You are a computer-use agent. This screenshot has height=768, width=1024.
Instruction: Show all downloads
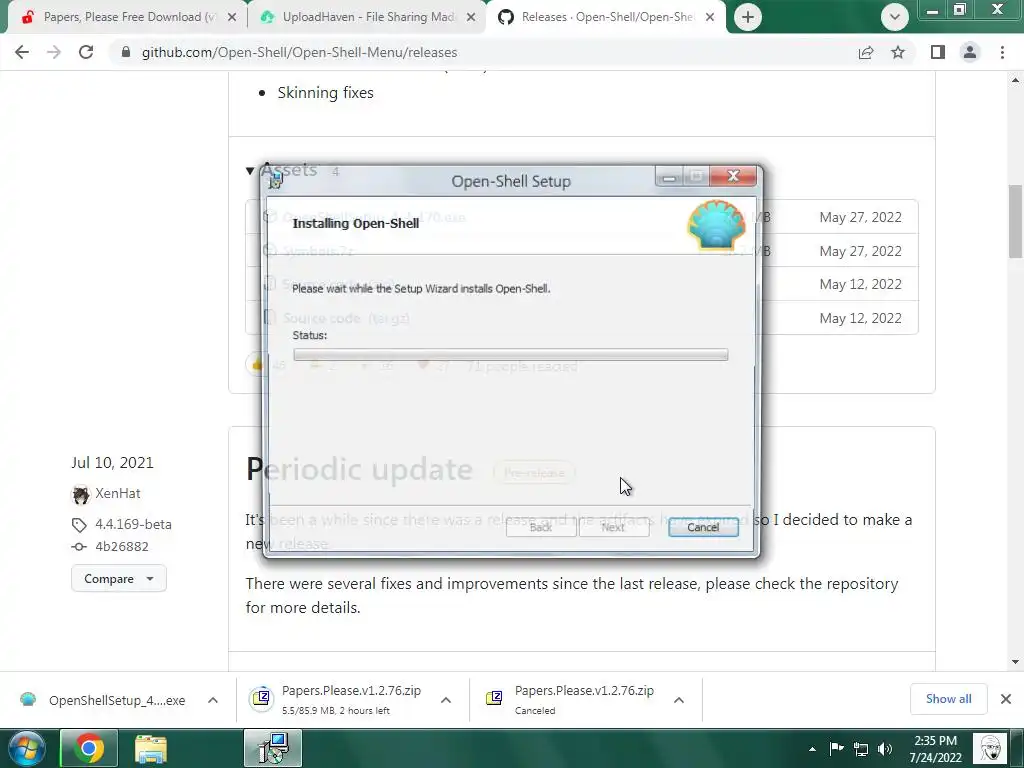point(948,699)
